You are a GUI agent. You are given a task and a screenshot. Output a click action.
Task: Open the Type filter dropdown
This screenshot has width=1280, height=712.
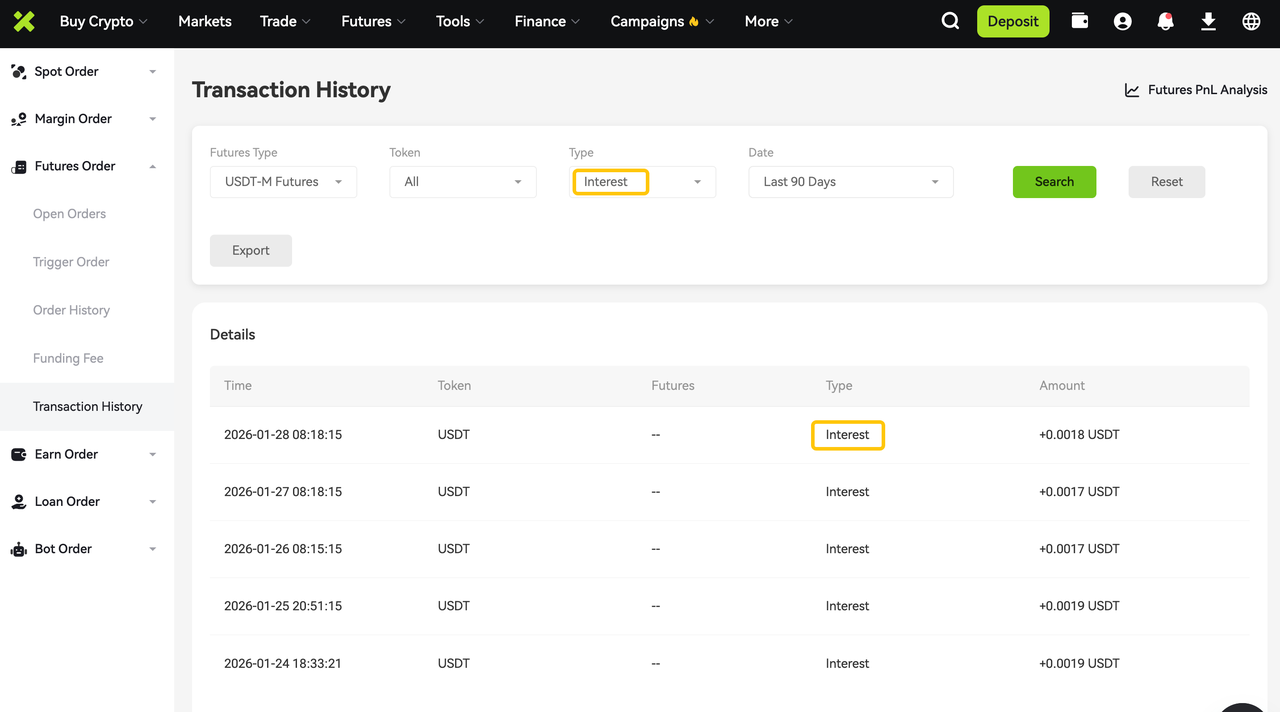pyautogui.click(x=642, y=182)
